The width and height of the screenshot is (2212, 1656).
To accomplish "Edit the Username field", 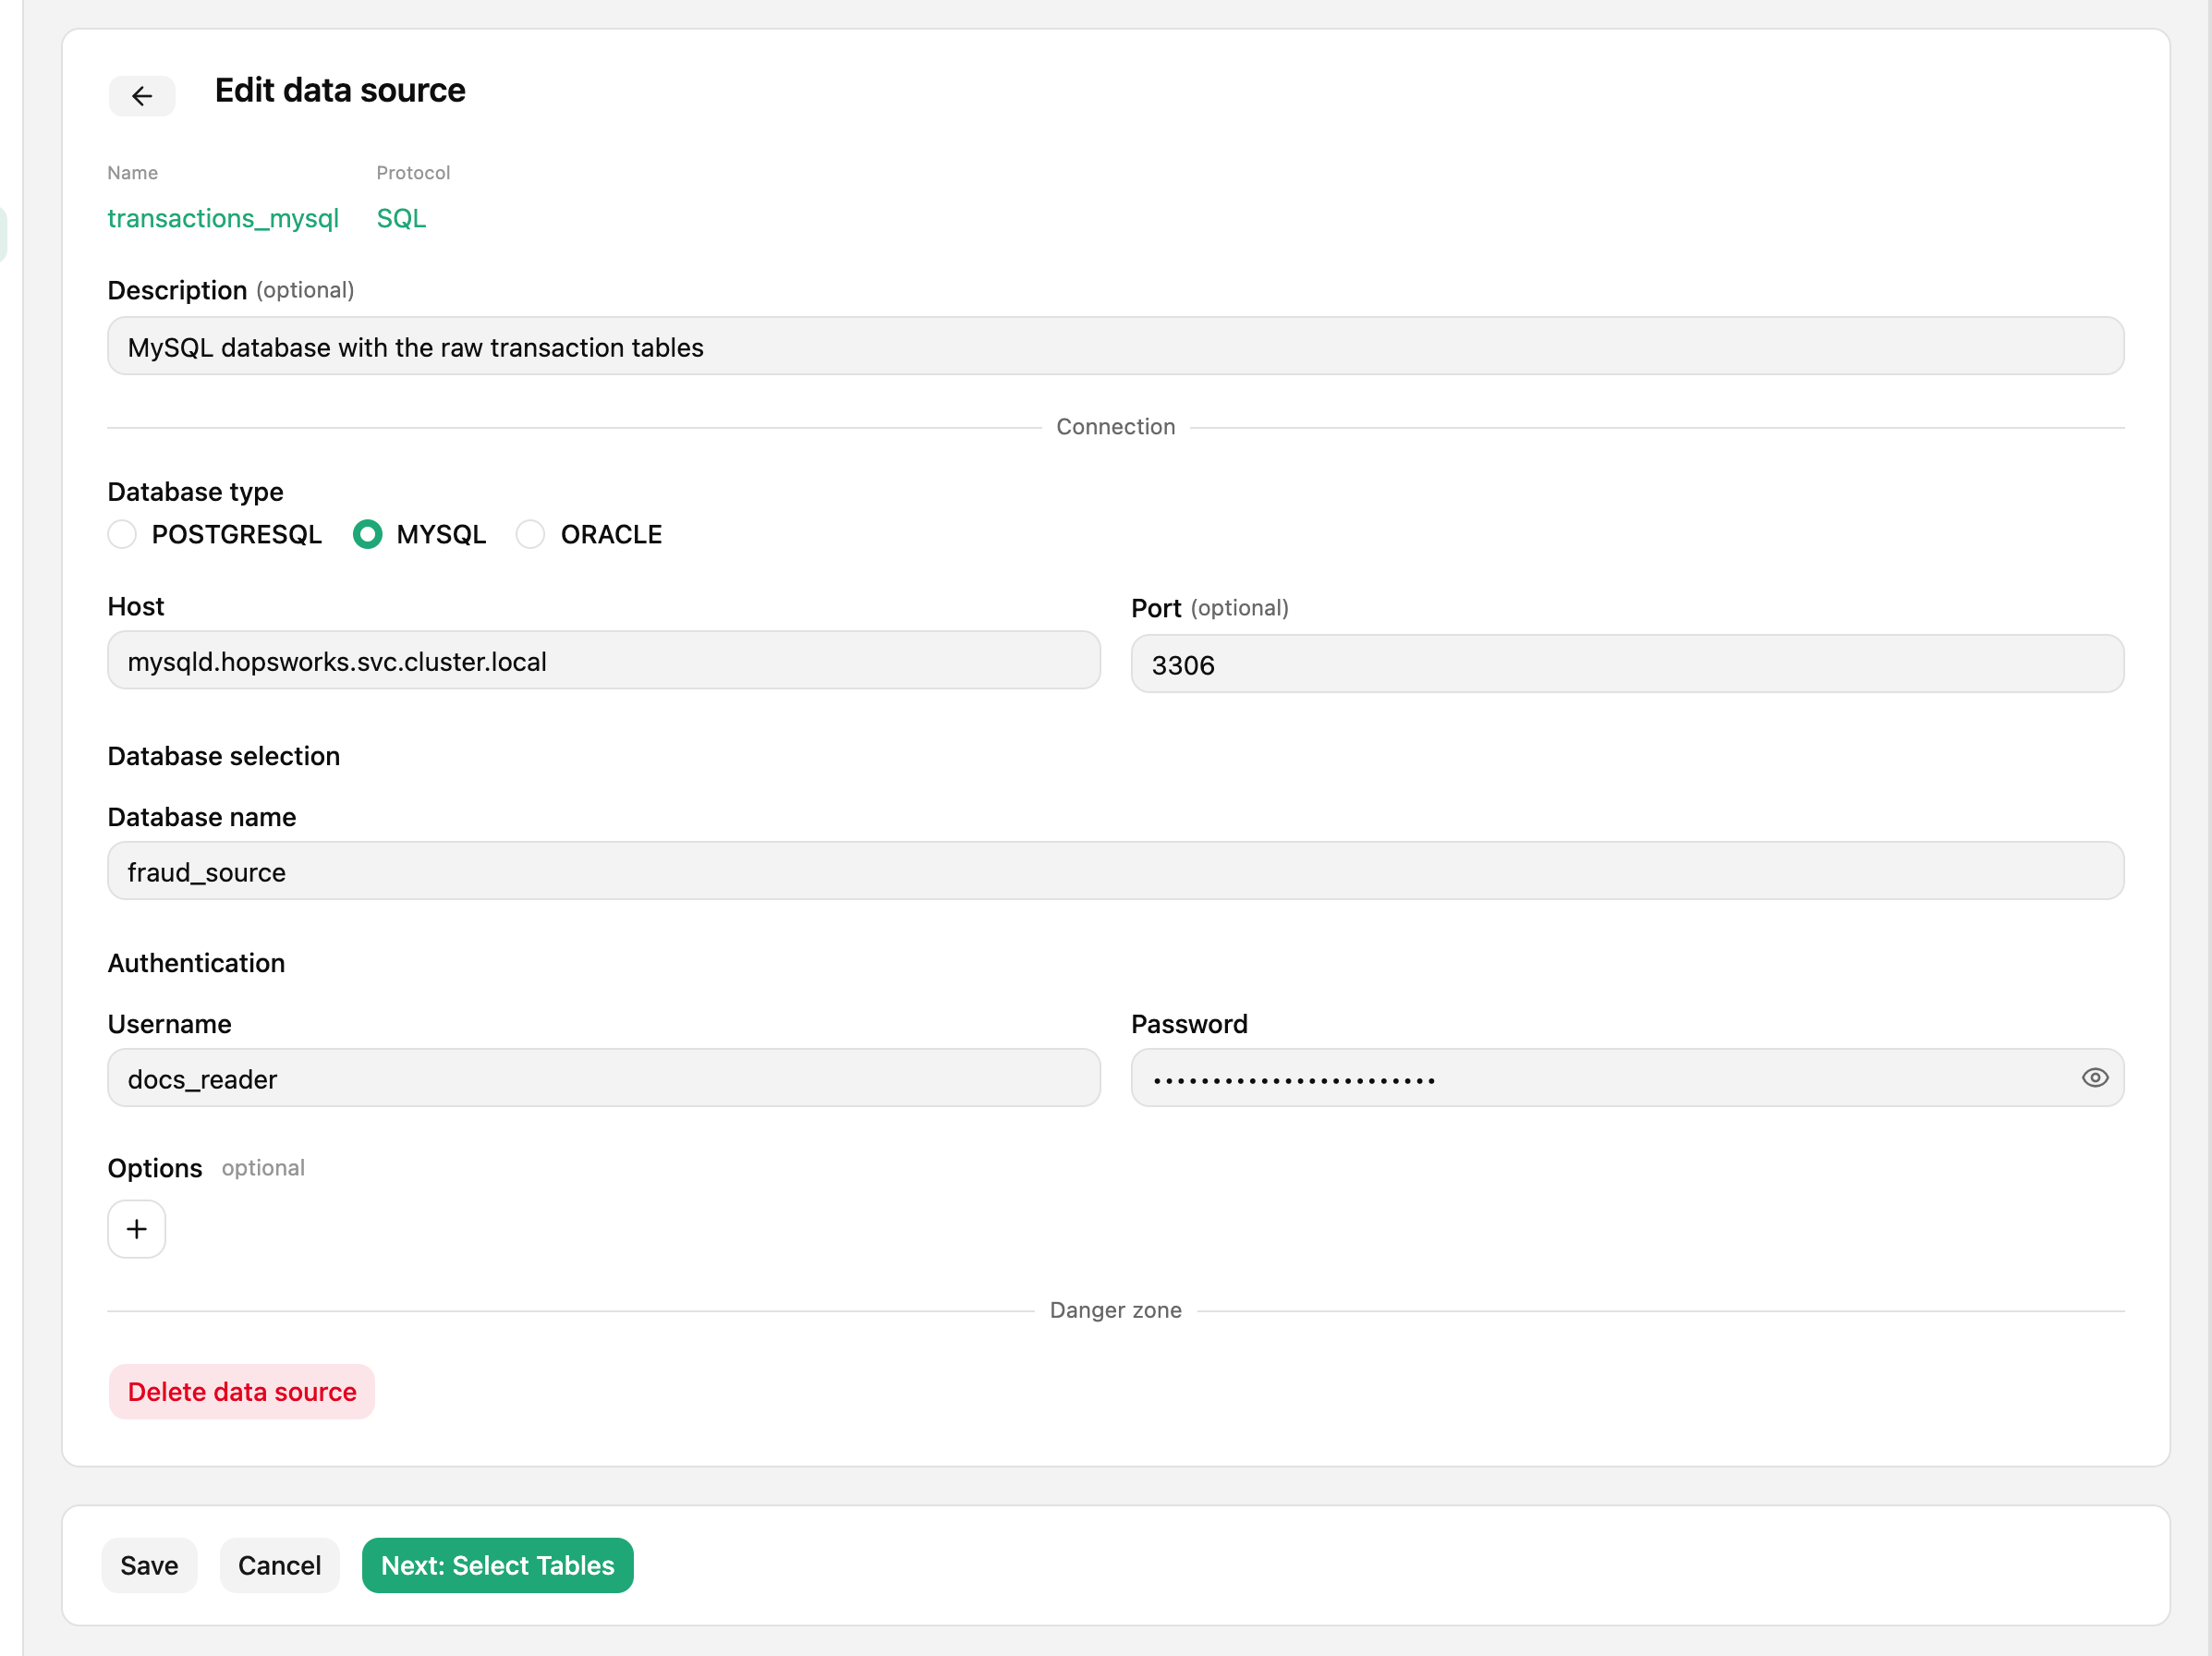I will coord(604,1078).
